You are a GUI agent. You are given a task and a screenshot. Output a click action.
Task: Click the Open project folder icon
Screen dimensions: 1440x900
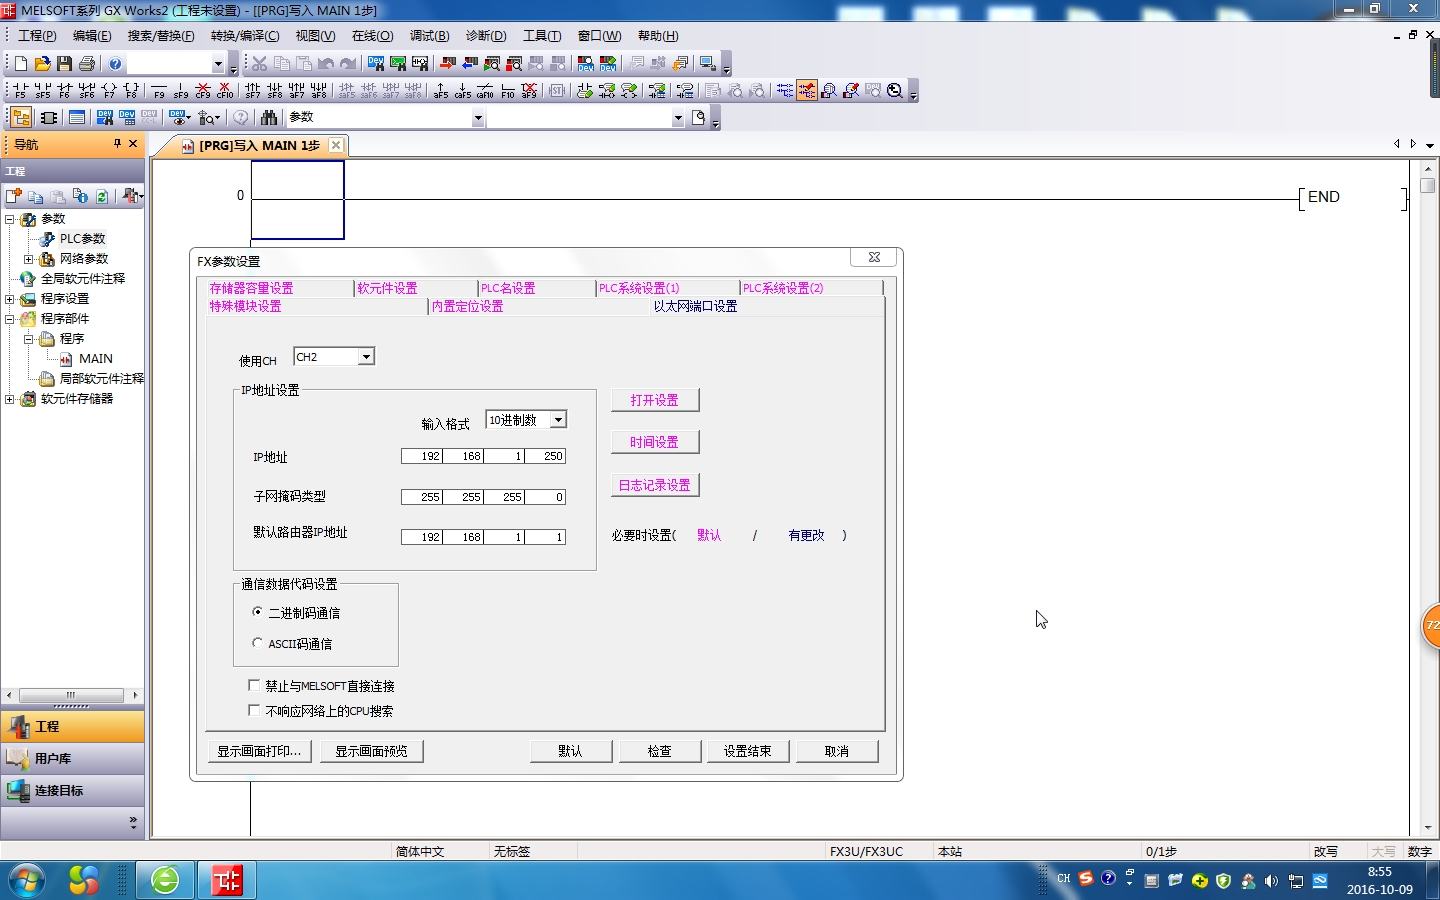coord(42,64)
